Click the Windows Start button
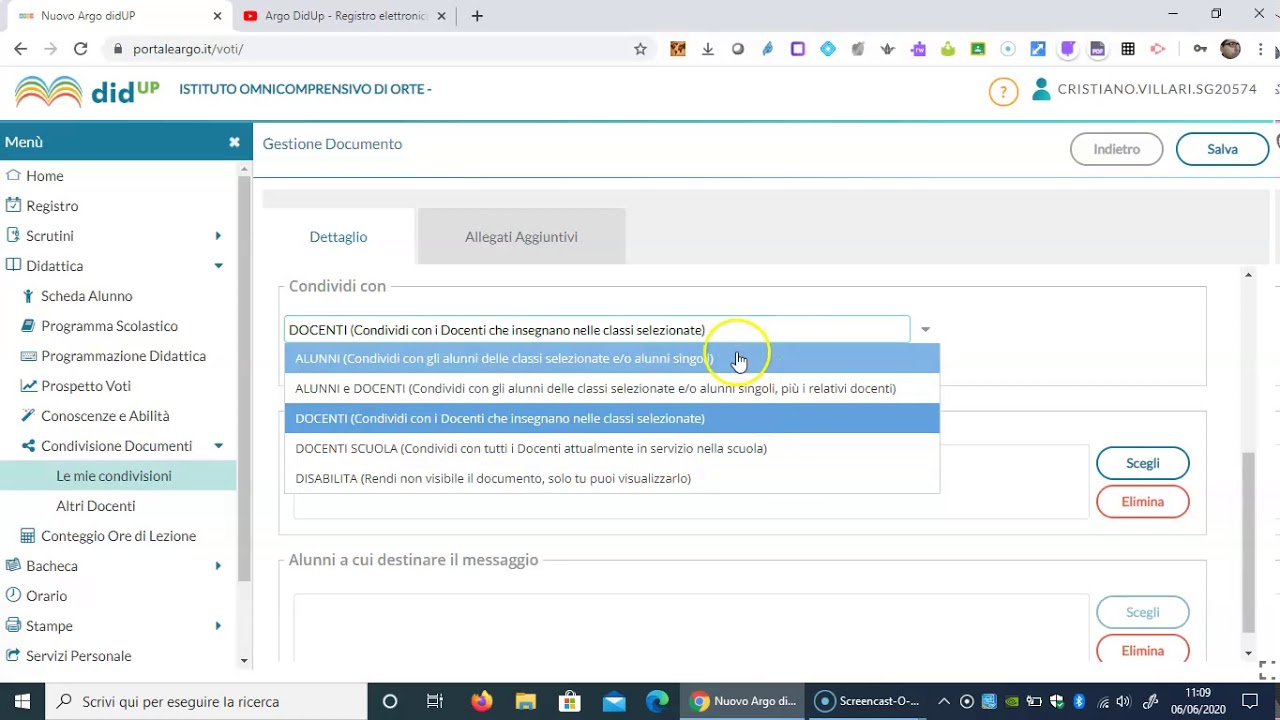The width and height of the screenshot is (1280, 720). tap(22, 701)
